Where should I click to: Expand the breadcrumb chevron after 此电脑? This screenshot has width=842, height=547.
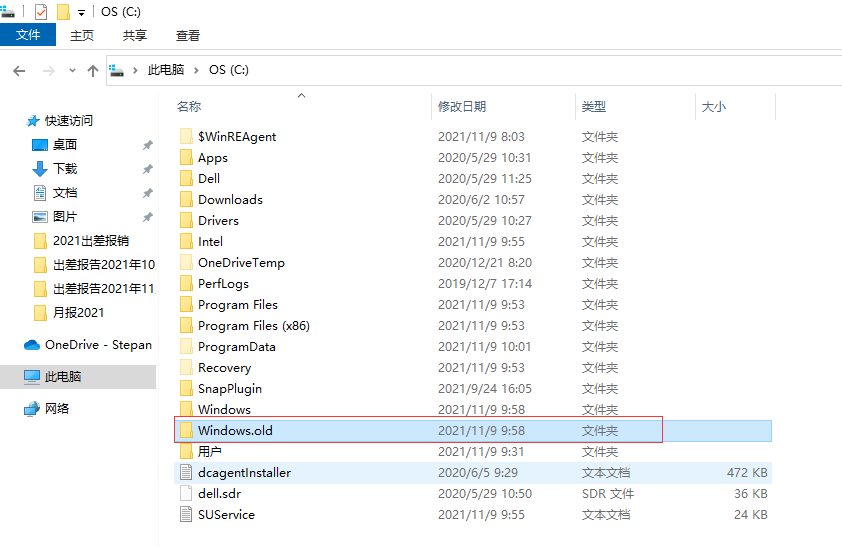pyautogui.click(x=196, y=70)
